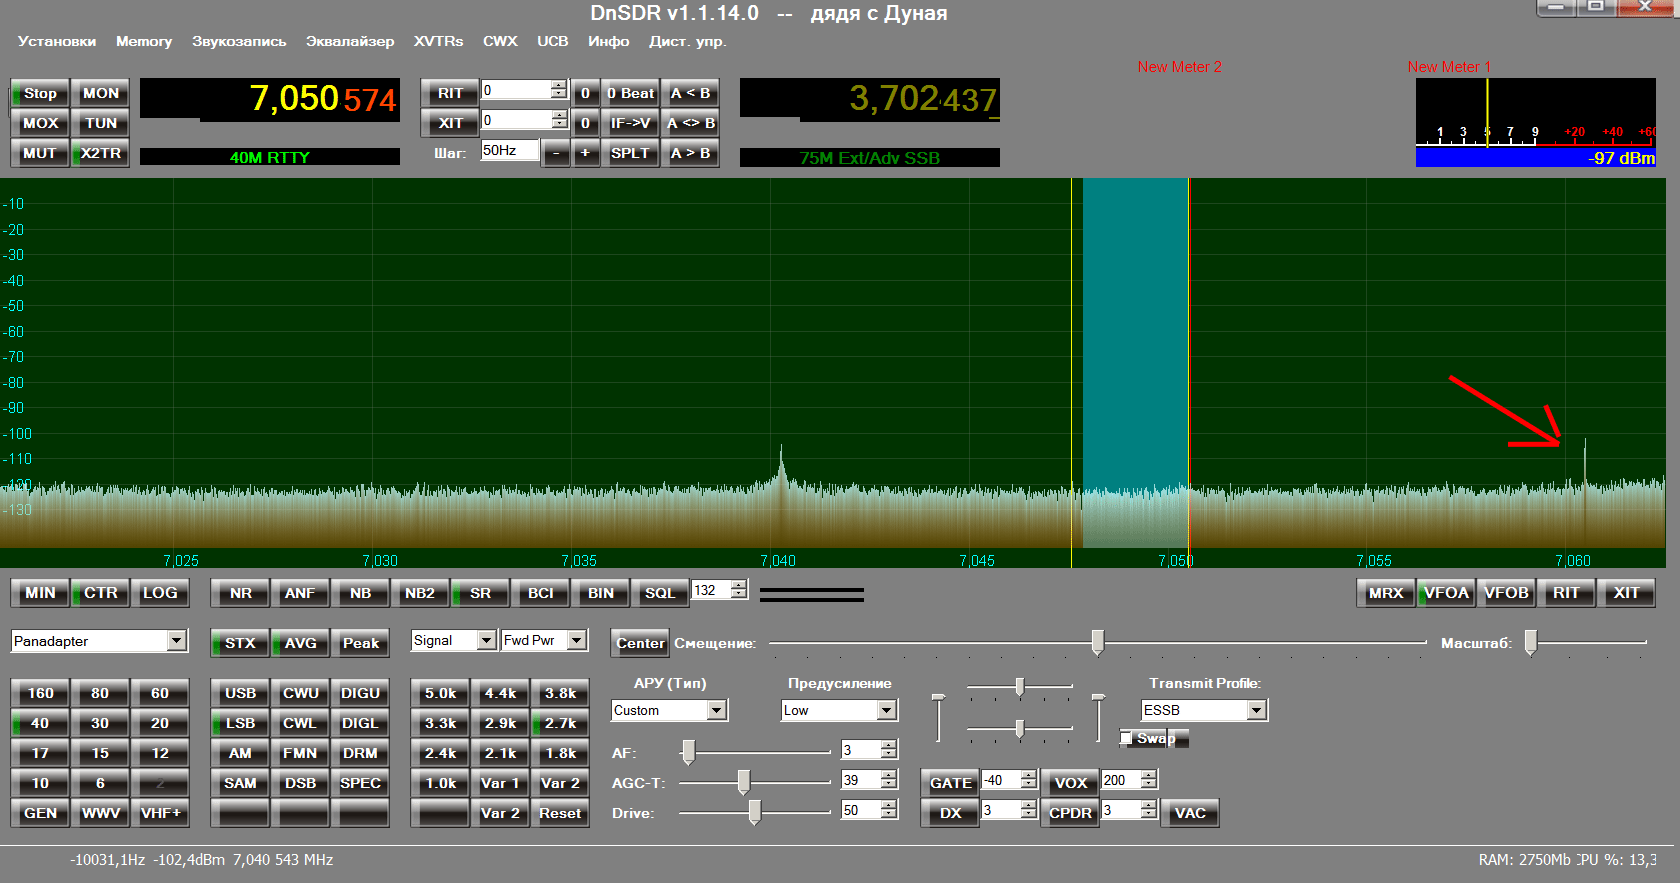Swap VFOs with A <> B button
Image resolution: width=1680 pixels, height=883 pixels.
click(690, 123)
